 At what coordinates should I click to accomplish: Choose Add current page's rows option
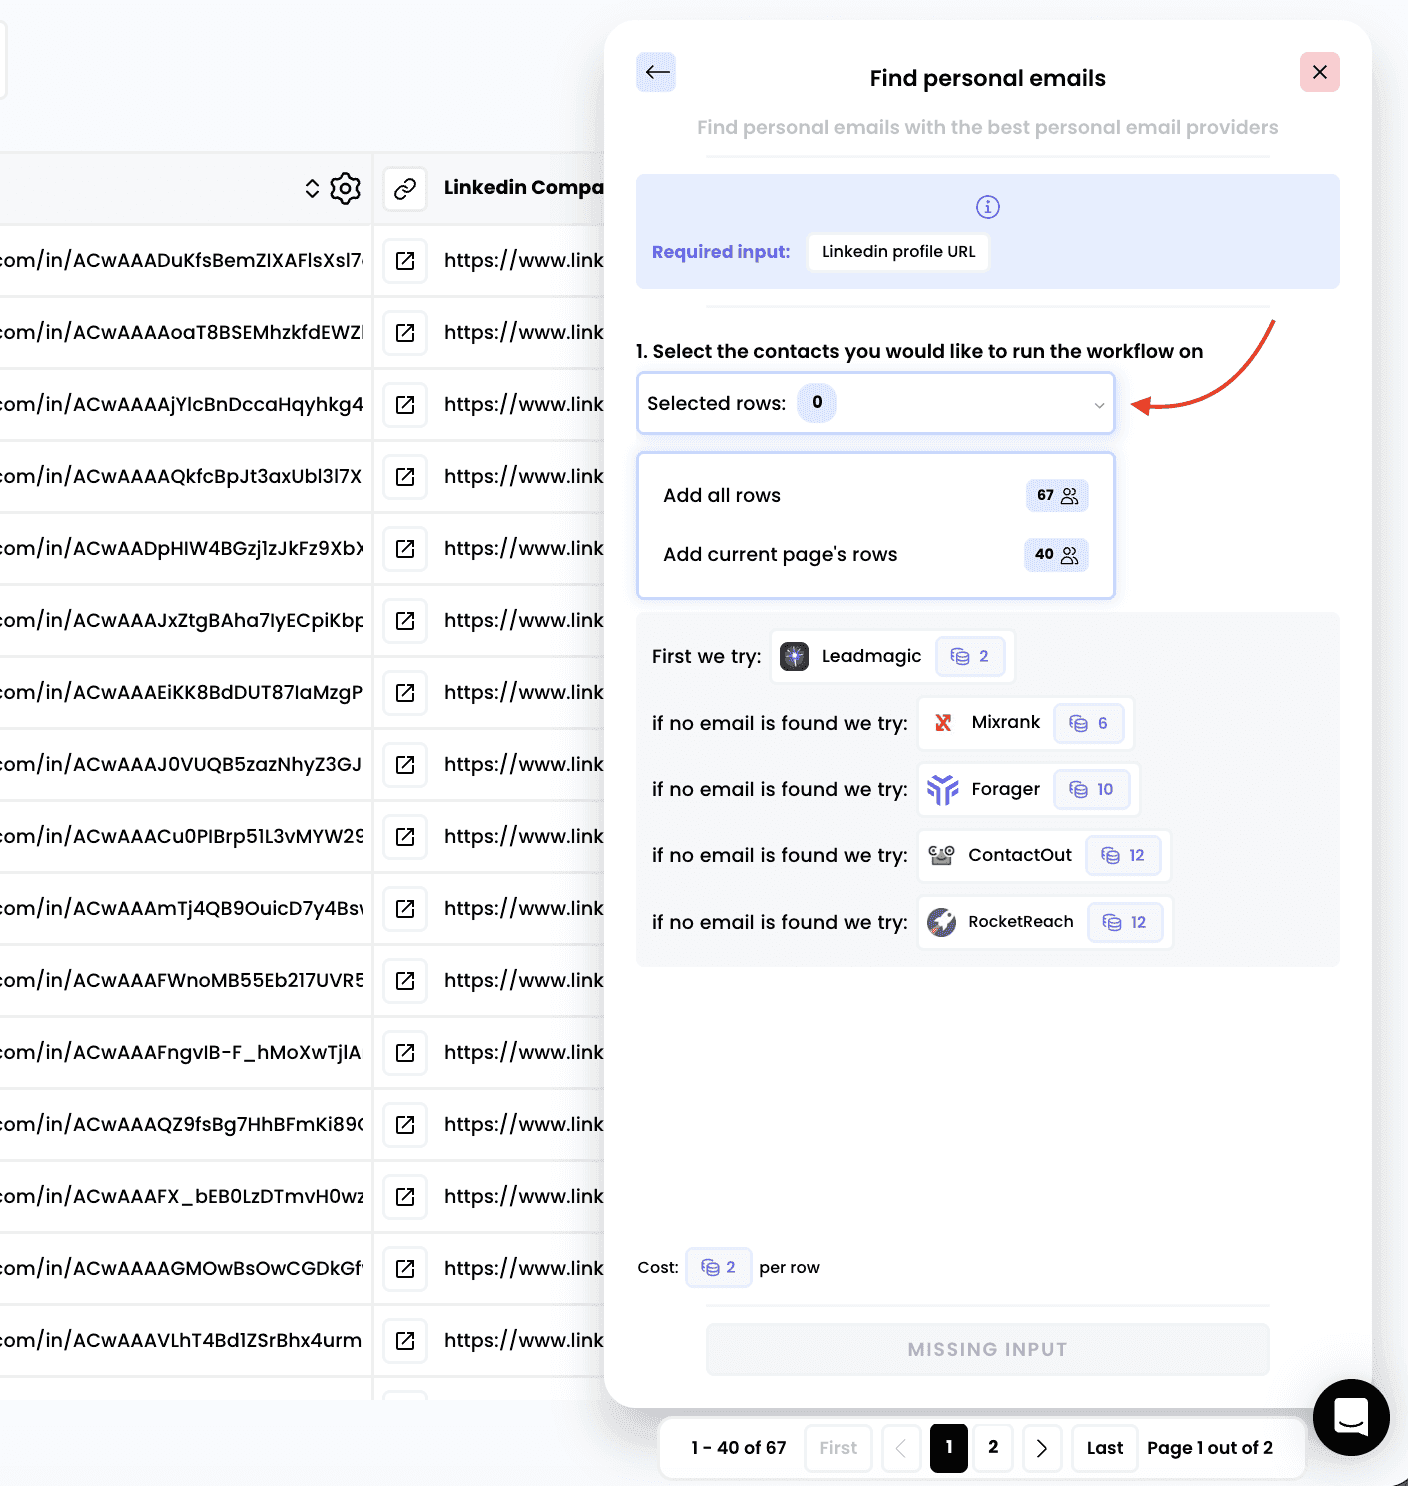click(x=876, y=555)
